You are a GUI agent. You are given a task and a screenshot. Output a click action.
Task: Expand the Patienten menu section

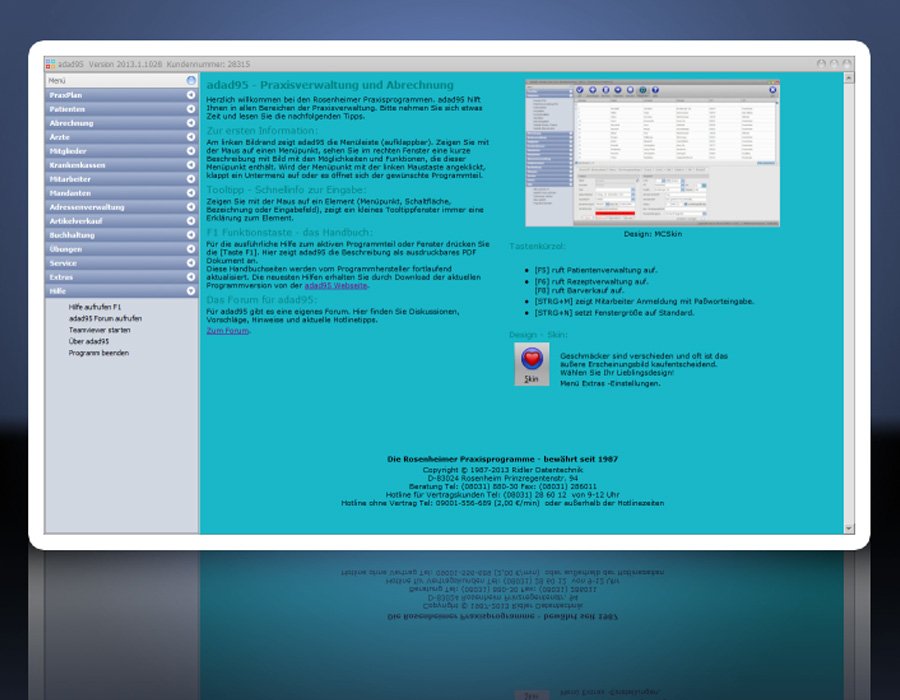pos(122,109)
